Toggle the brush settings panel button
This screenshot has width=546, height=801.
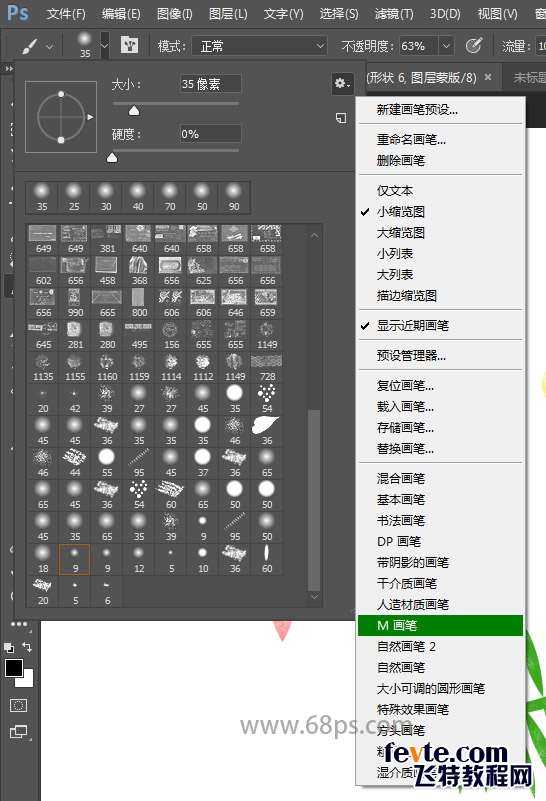tap(130, 46)
